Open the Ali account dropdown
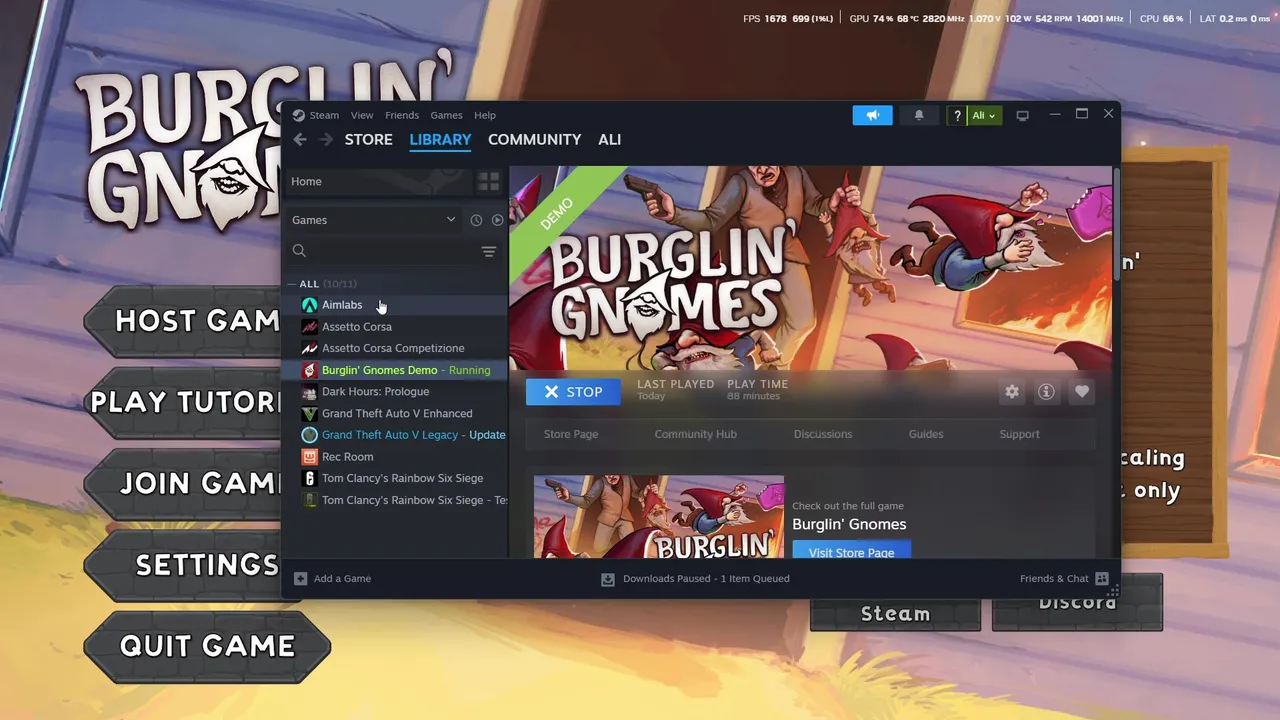Image resolution: width=1280 pixels, height=720 pixels. coord(984,115)
